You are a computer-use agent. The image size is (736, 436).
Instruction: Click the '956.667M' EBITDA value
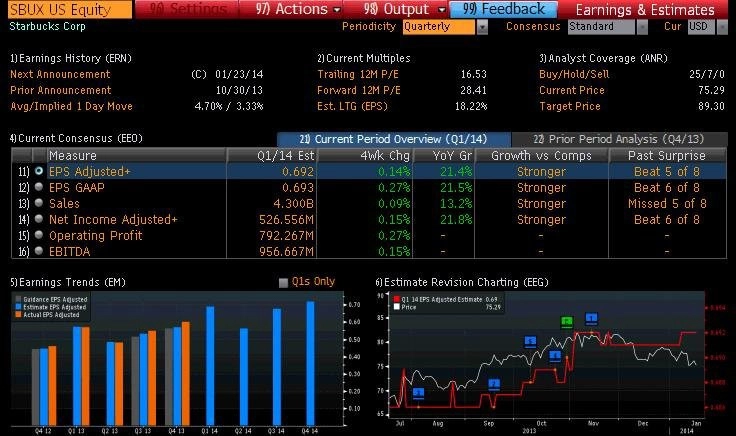(x=286, y=252)
